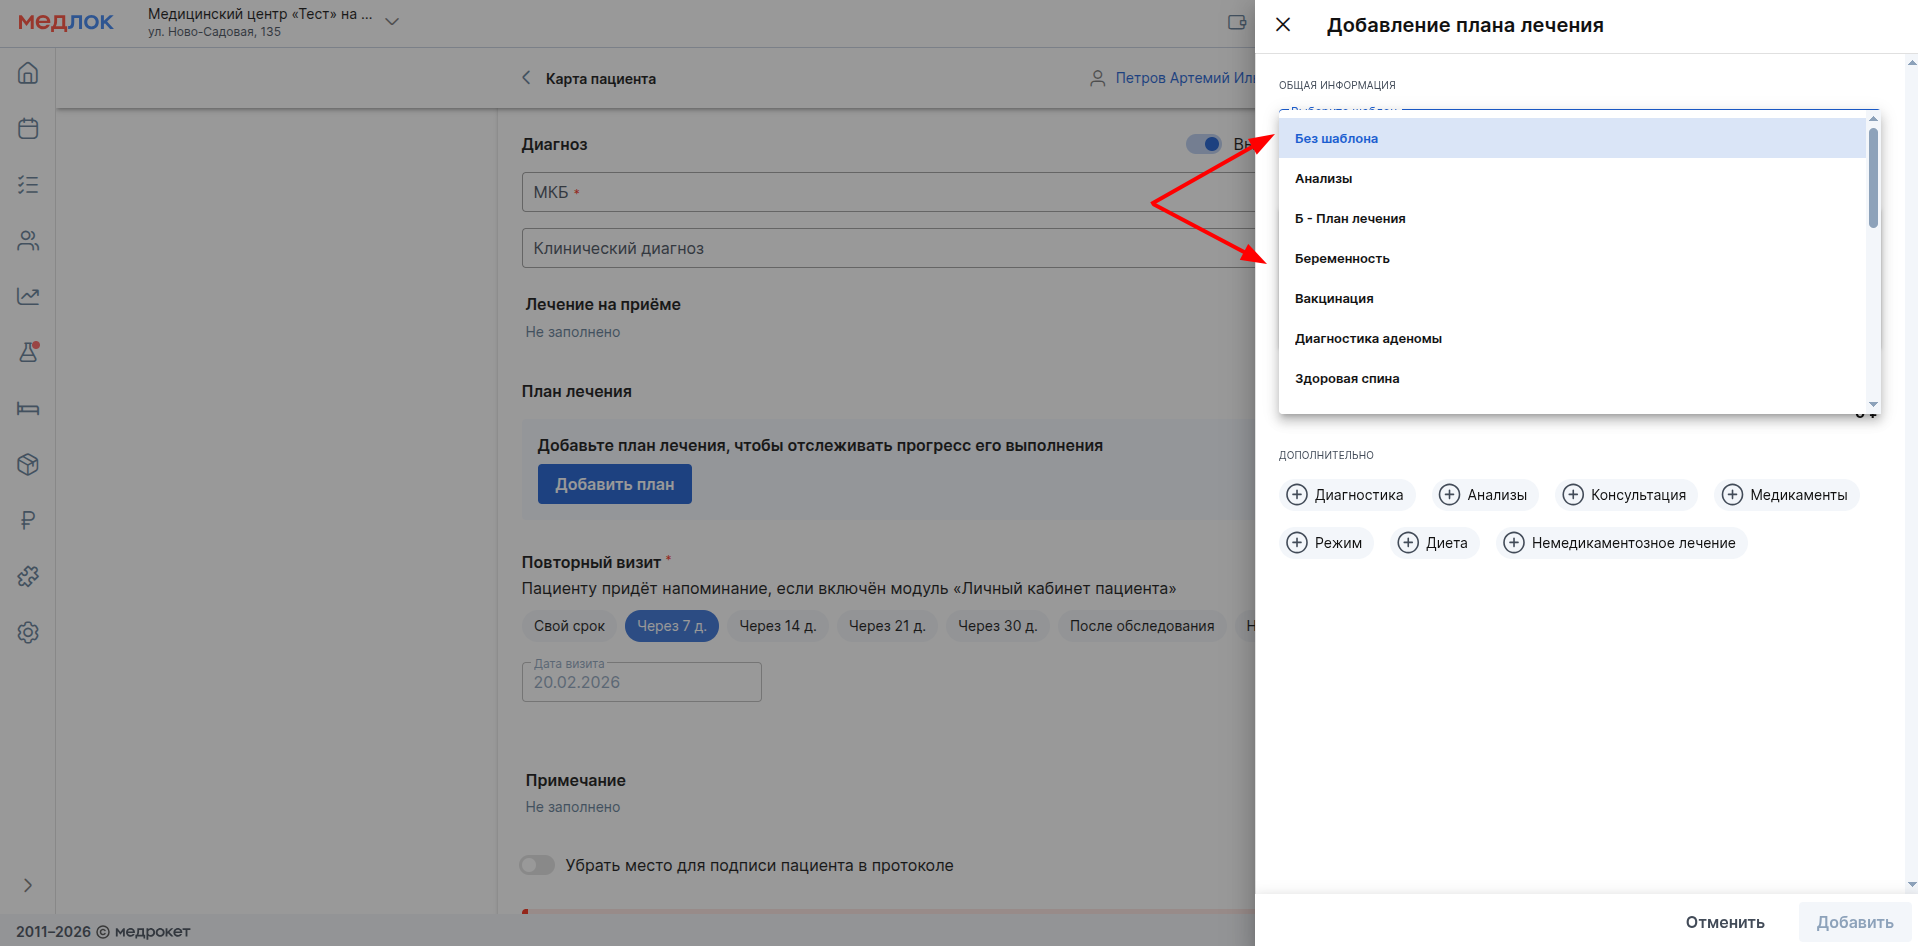Click the Добавить план button

click(x=614, y=485)
